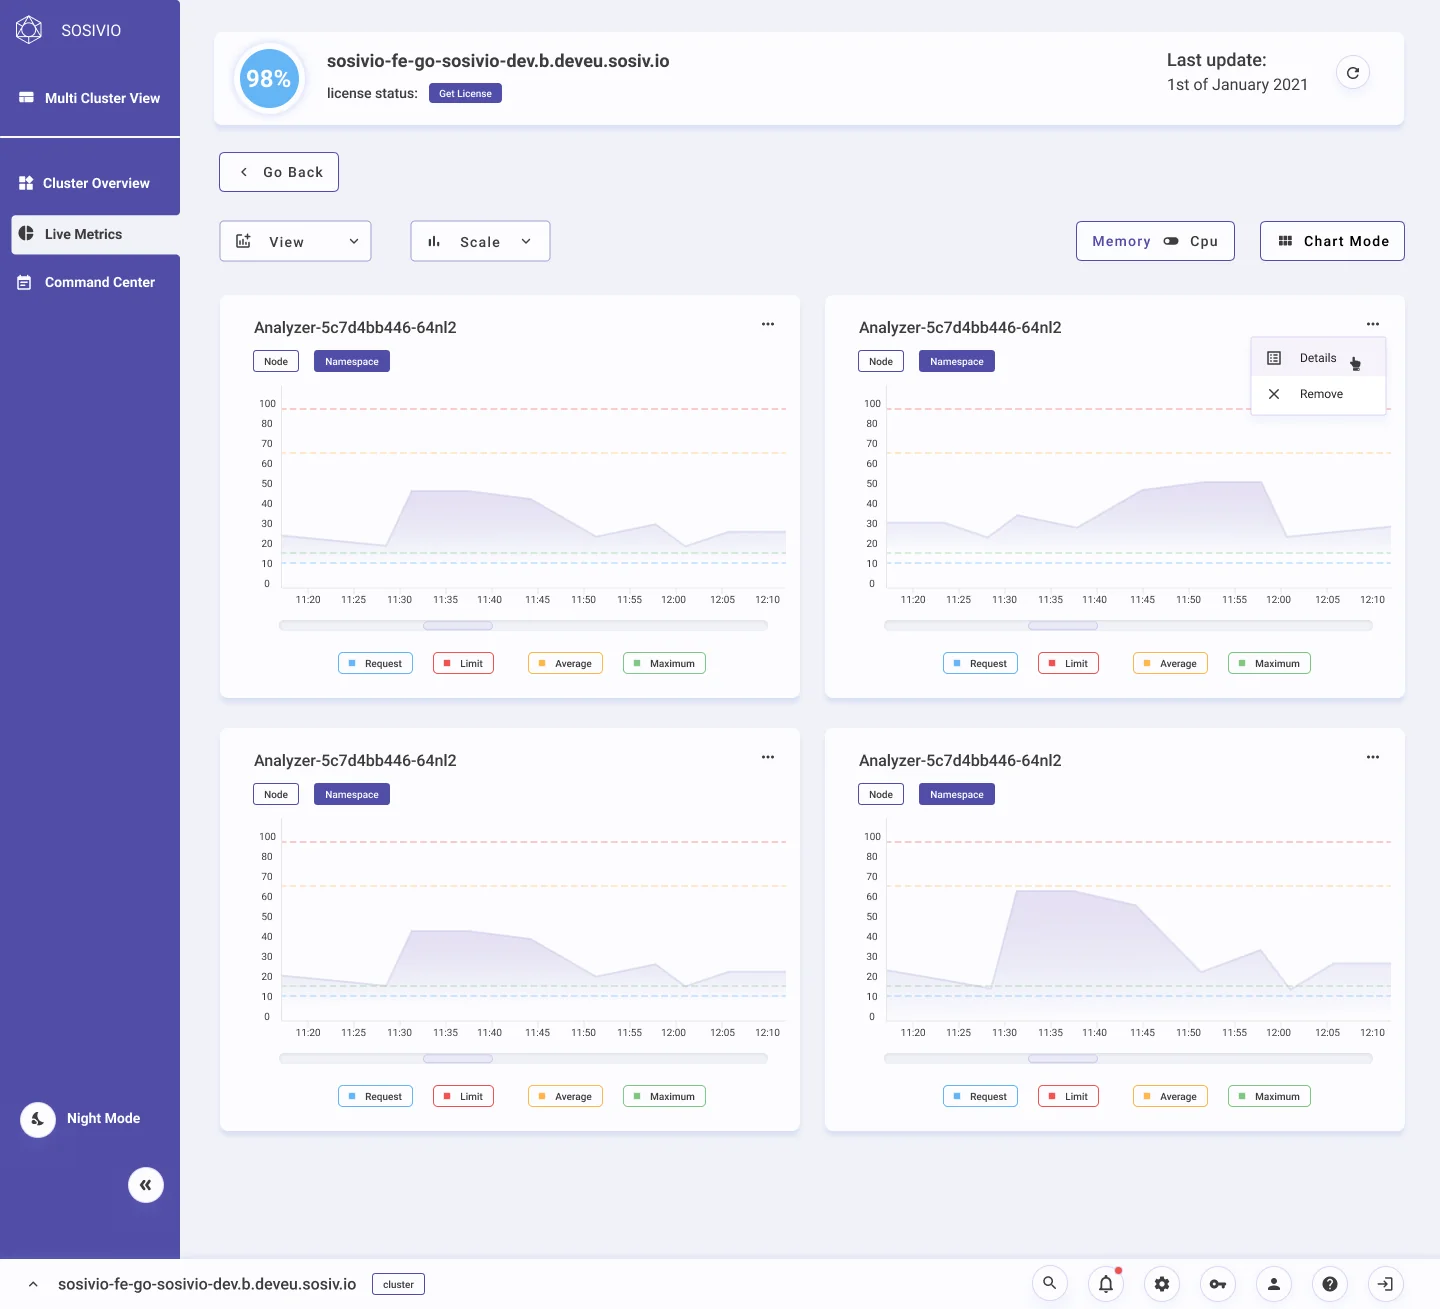Expand the bottom cluster bar chevron
Image resolution: width=1440 pixels, height=1309 pixels.
(33, 1284)
